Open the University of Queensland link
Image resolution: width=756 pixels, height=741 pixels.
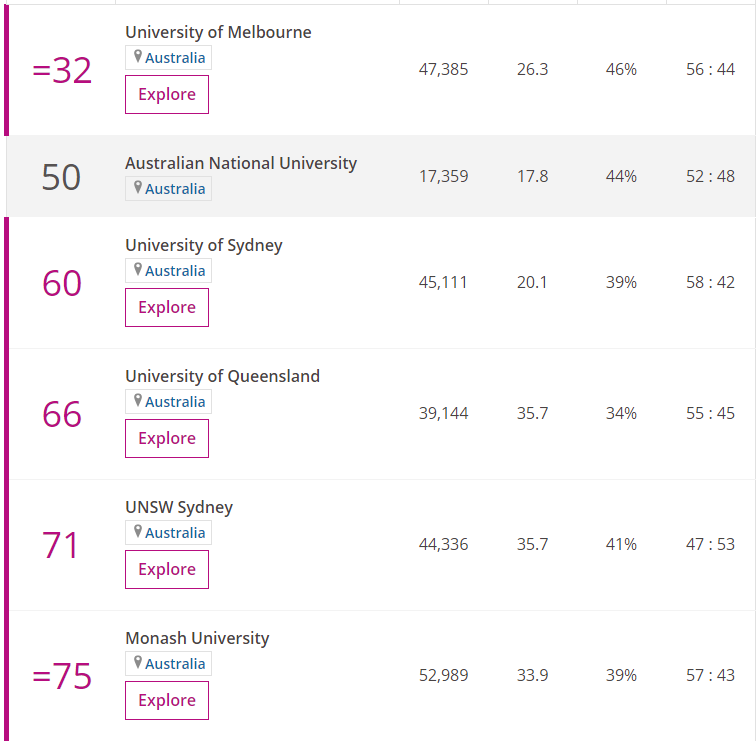pos(222,376)
